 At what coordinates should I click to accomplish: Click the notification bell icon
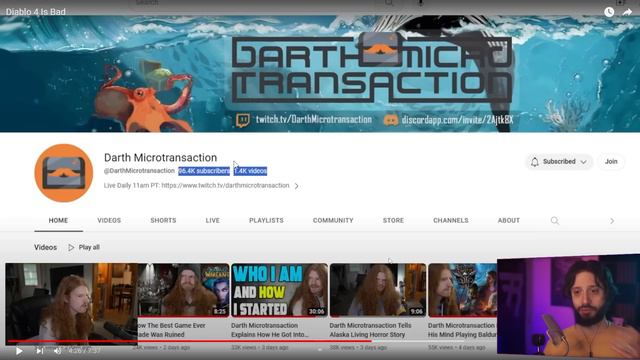tap(535, 162)
